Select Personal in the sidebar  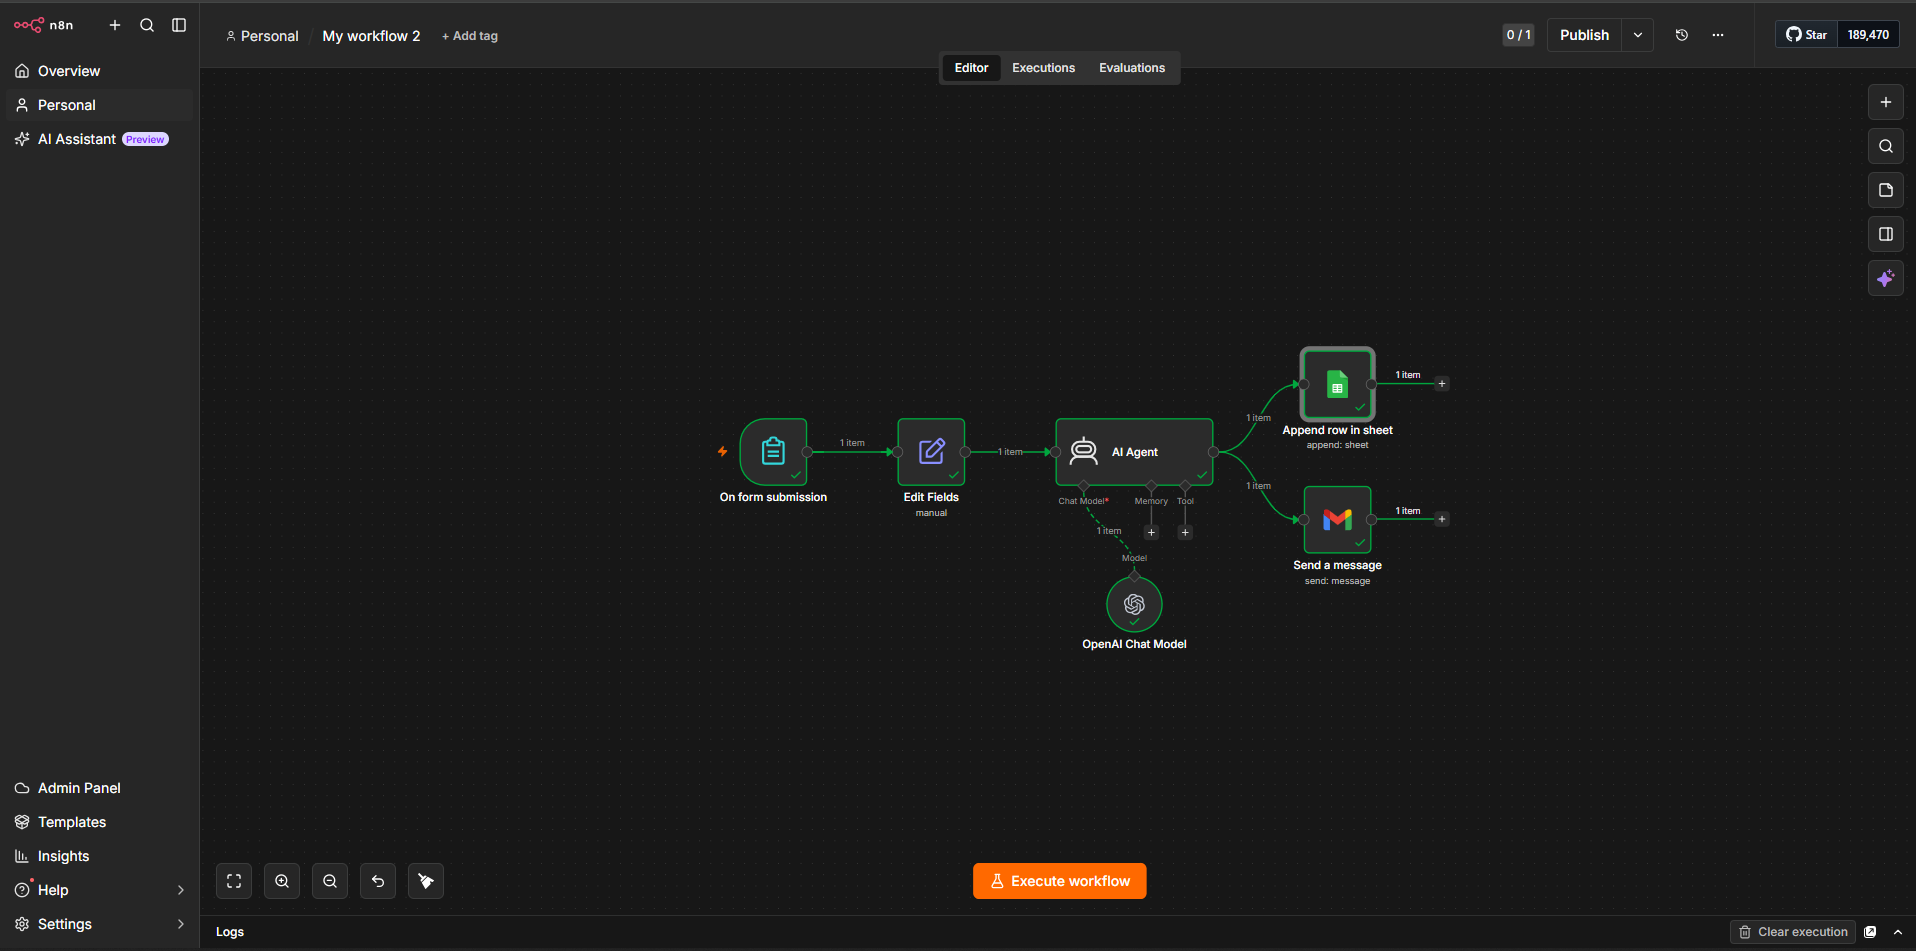point(99,105)
